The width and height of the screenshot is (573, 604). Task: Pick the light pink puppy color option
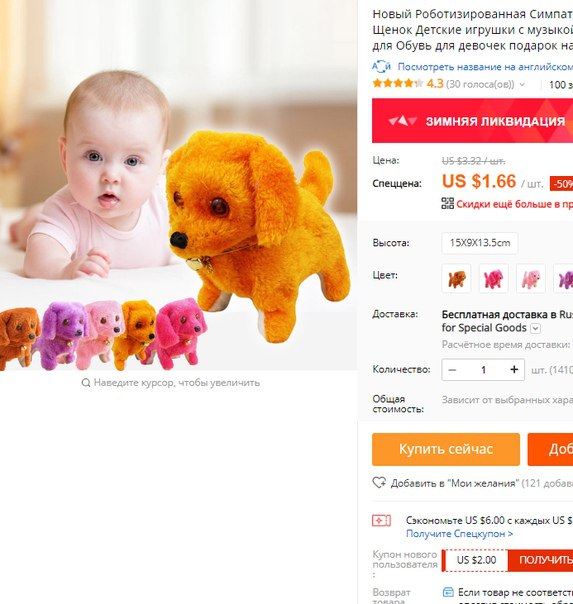click(x=531, y=279)
